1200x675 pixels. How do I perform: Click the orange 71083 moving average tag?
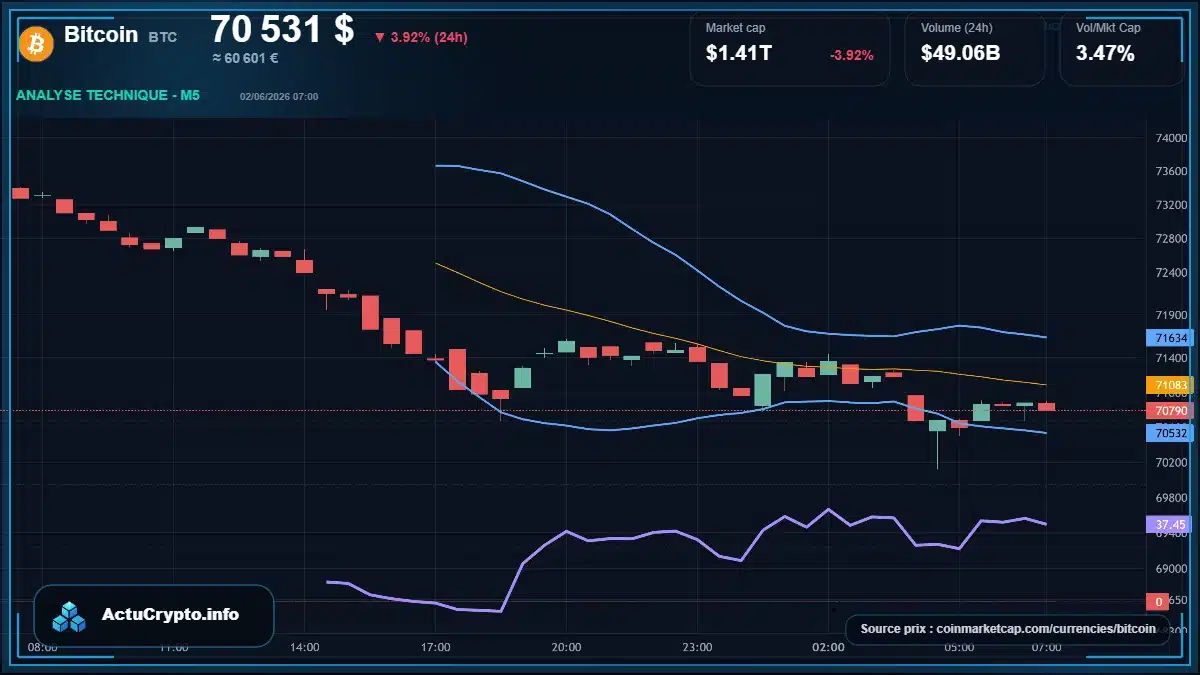pyautogui.click(x=1170, y=384)
